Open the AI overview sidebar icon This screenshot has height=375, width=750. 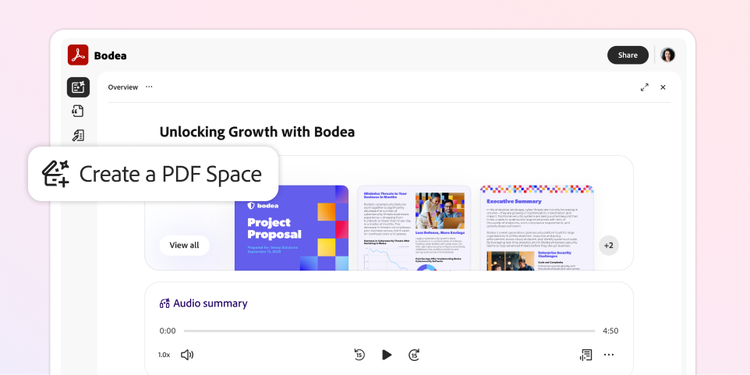(78, 87)
